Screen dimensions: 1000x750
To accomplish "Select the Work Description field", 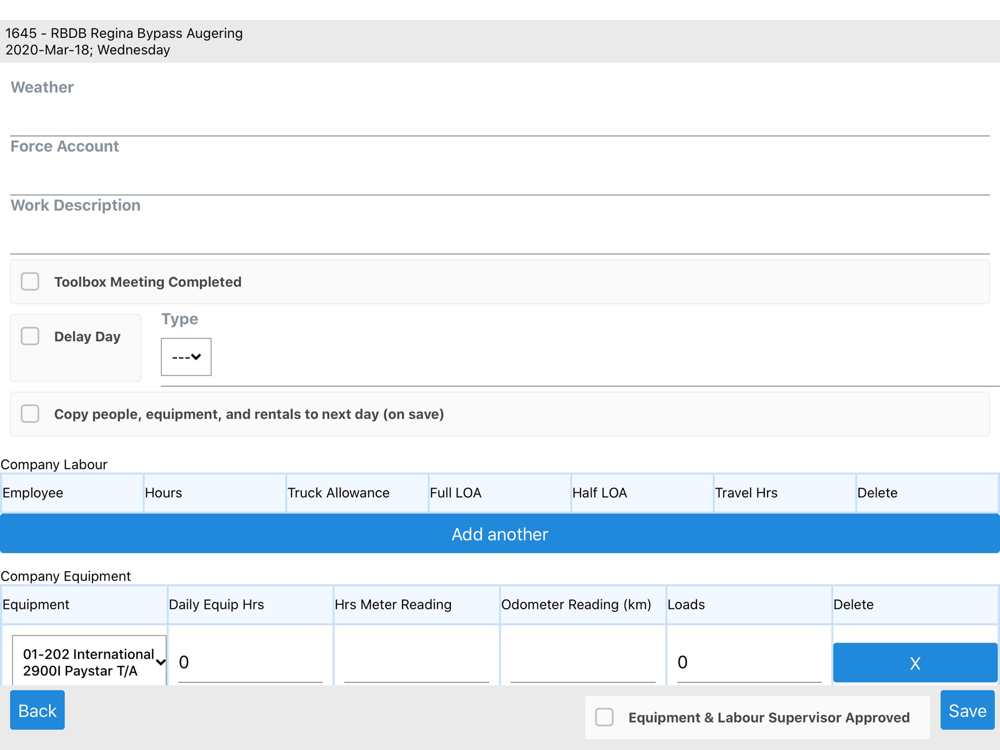I will [x=500, y=236].
